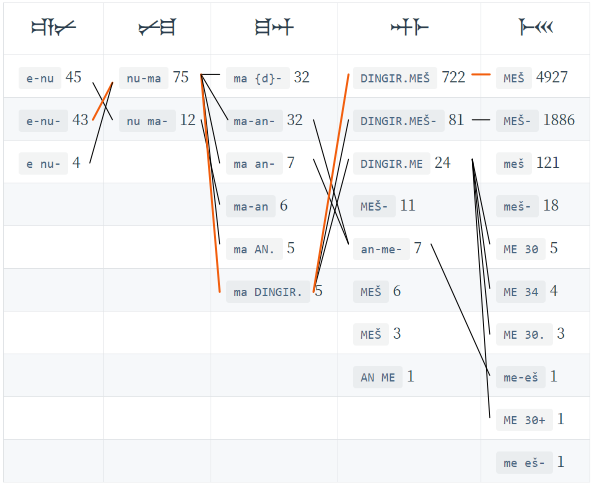
Task: Click the first cuneiform sign column header
Action: pyautogui.click(x=53, y=27)
